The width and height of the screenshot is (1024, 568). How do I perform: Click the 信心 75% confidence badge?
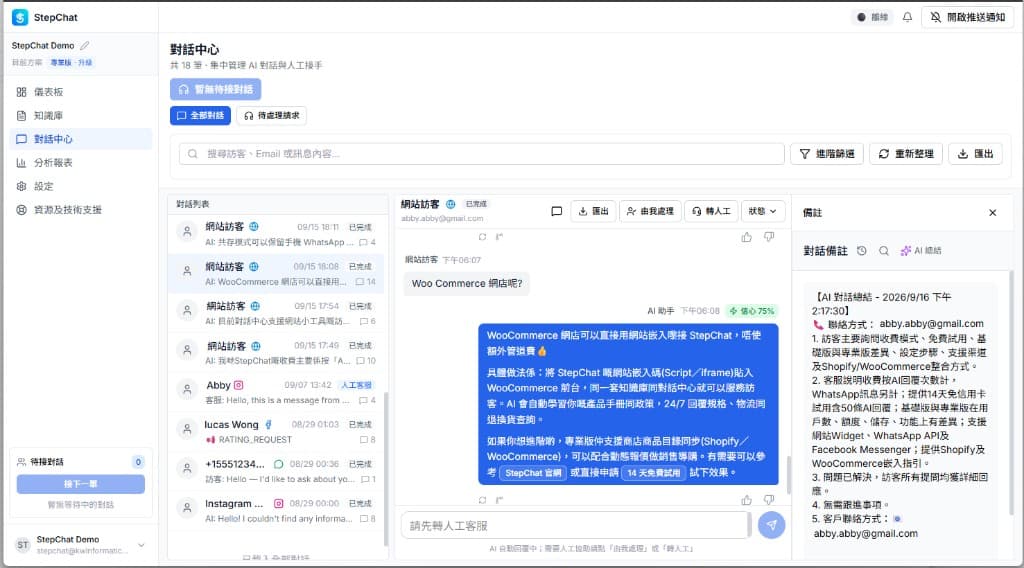click(x=752, y=311)
